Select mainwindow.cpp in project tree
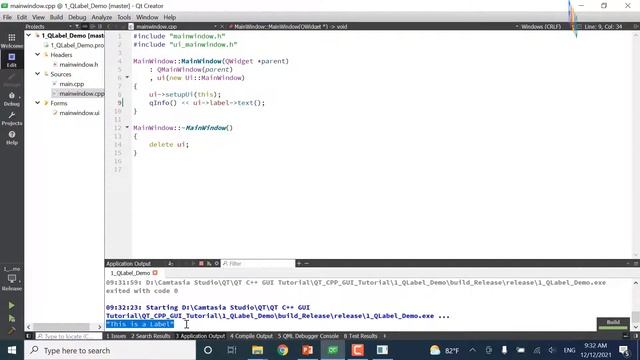 (82, 93)
